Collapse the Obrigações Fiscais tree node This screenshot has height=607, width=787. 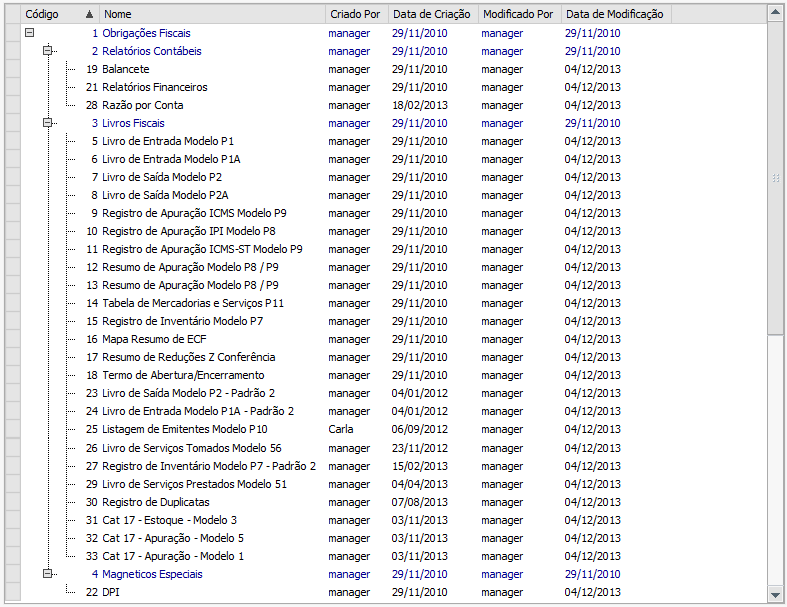pos(30,33)
